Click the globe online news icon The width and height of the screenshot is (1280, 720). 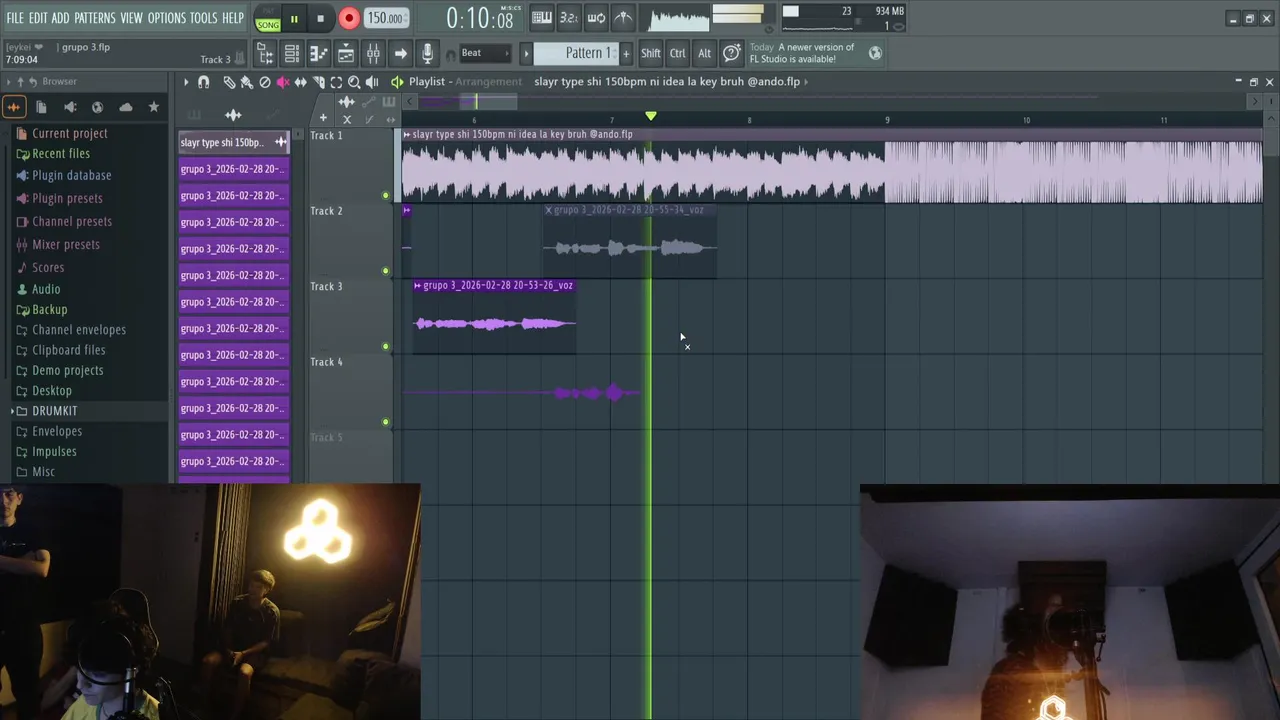(875, 53)
